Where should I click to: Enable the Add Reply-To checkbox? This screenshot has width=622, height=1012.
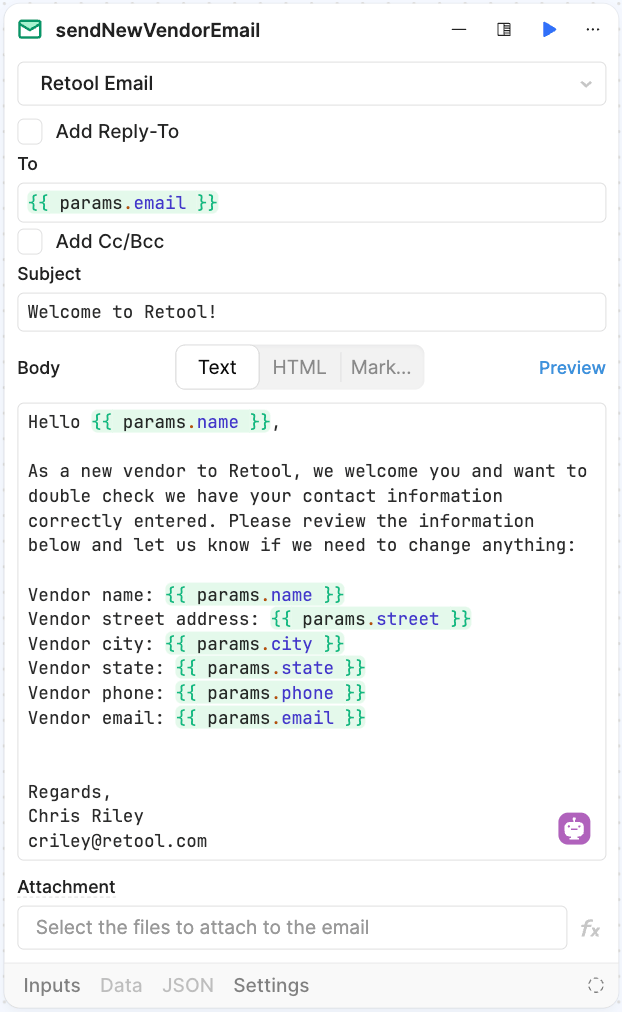[x=30, y=132]
